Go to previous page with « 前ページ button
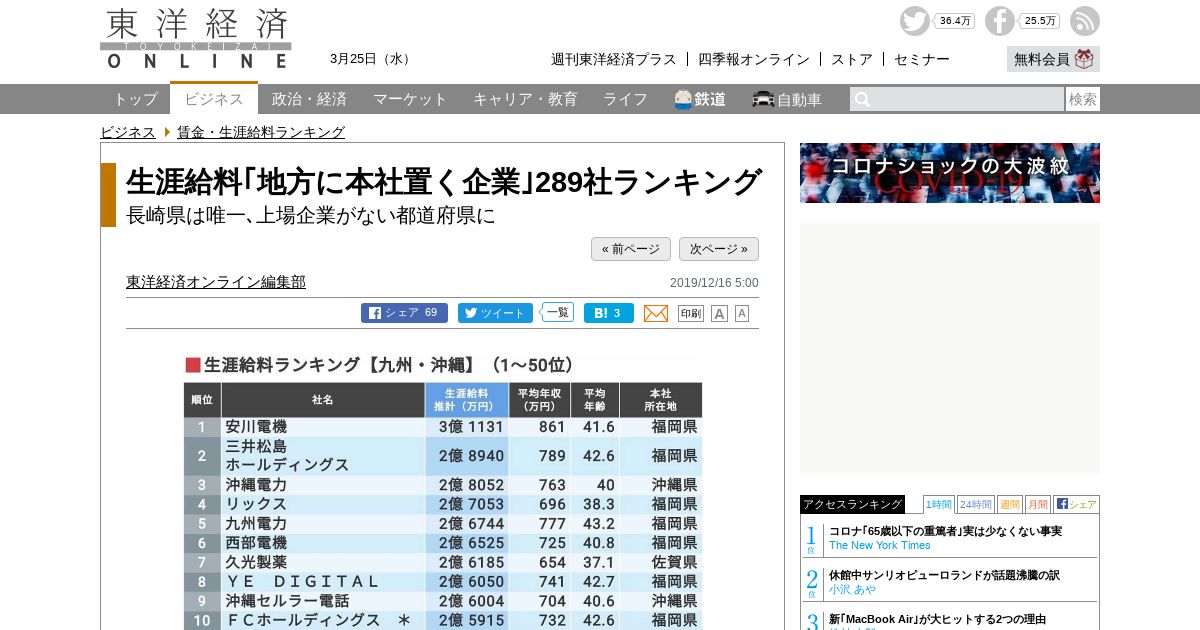Screen dimensions: 1200x630 tap(631, 249)
